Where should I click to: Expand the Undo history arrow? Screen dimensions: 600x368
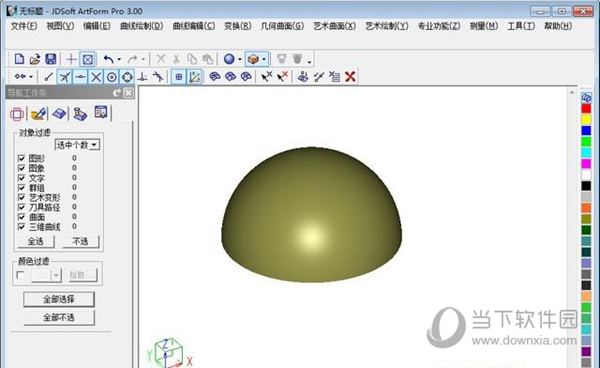(x=119, y=59)
